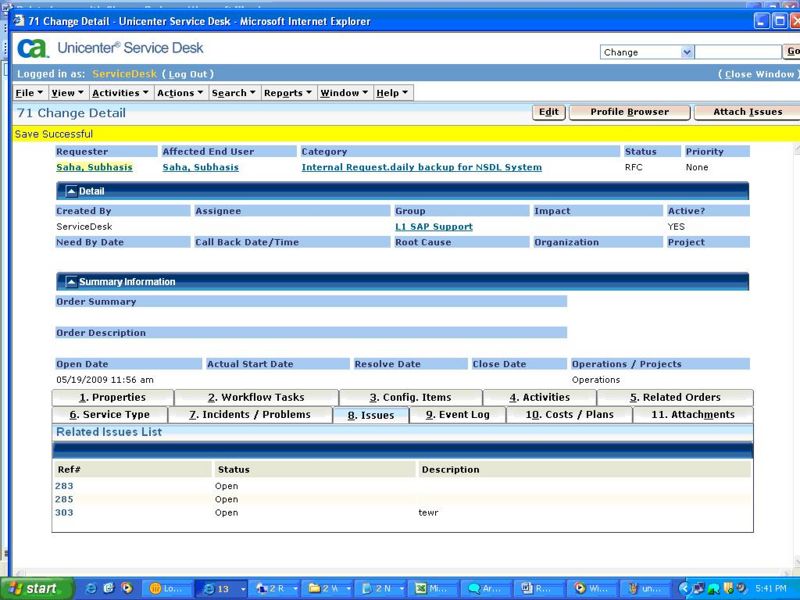Open the Activities menu

[x=119, y=92]
